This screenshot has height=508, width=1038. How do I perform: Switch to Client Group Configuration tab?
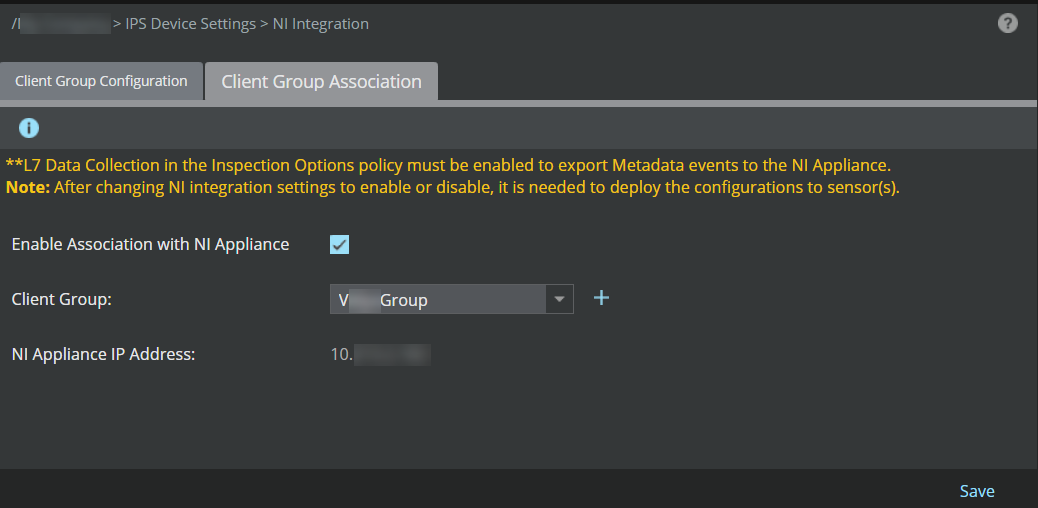[x=101, y=81]
